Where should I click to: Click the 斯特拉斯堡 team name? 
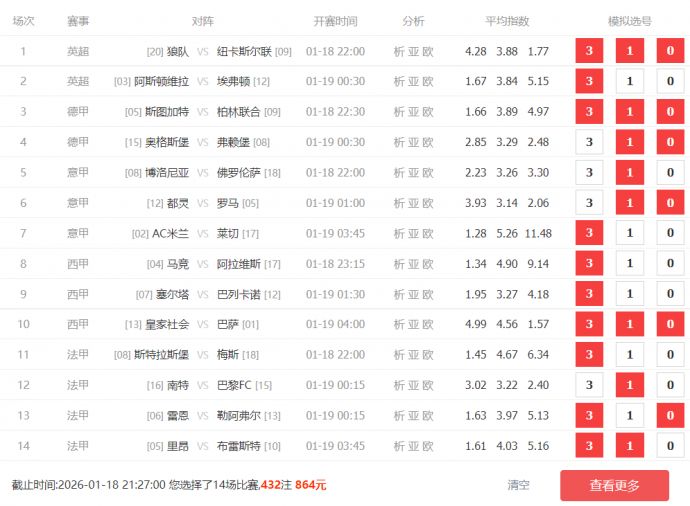(161, 355)
